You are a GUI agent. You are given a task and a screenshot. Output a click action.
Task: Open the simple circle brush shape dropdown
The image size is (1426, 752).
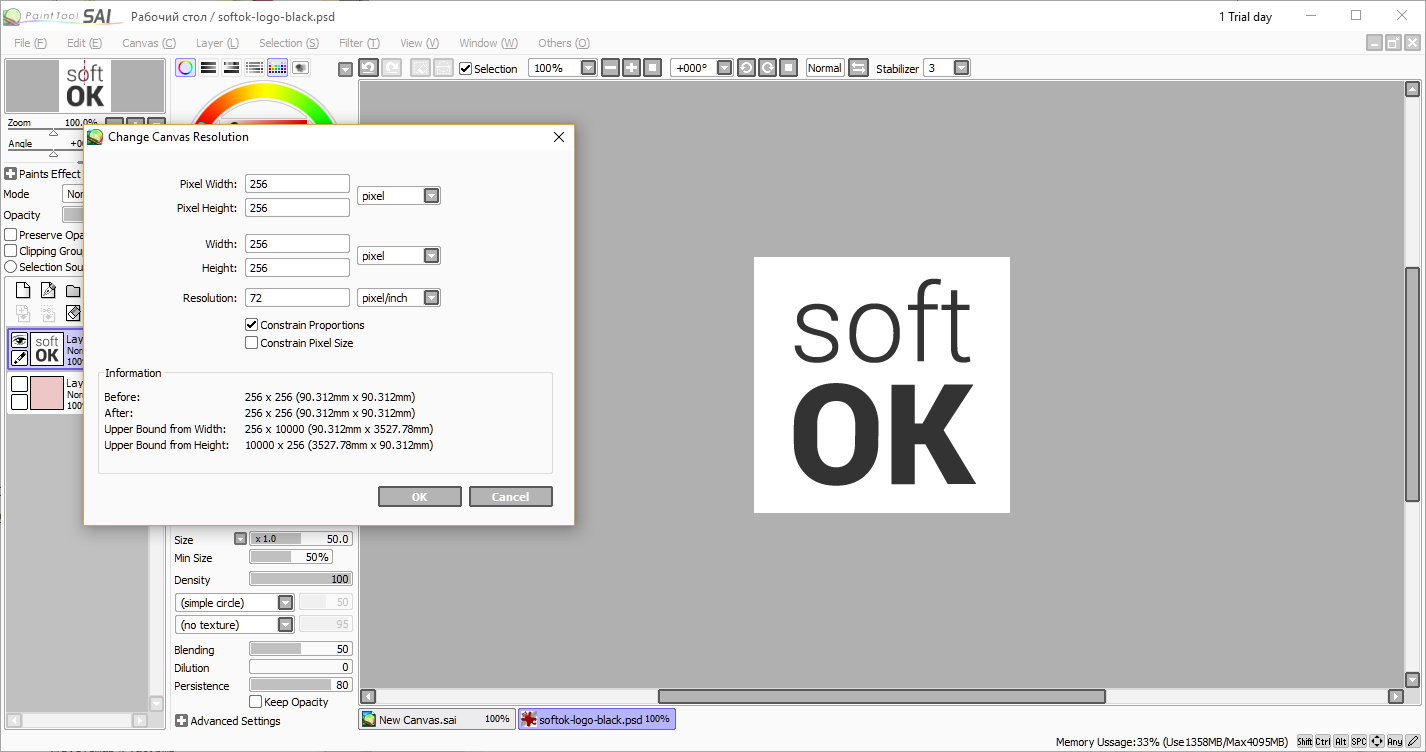click(x=285, y=603)
